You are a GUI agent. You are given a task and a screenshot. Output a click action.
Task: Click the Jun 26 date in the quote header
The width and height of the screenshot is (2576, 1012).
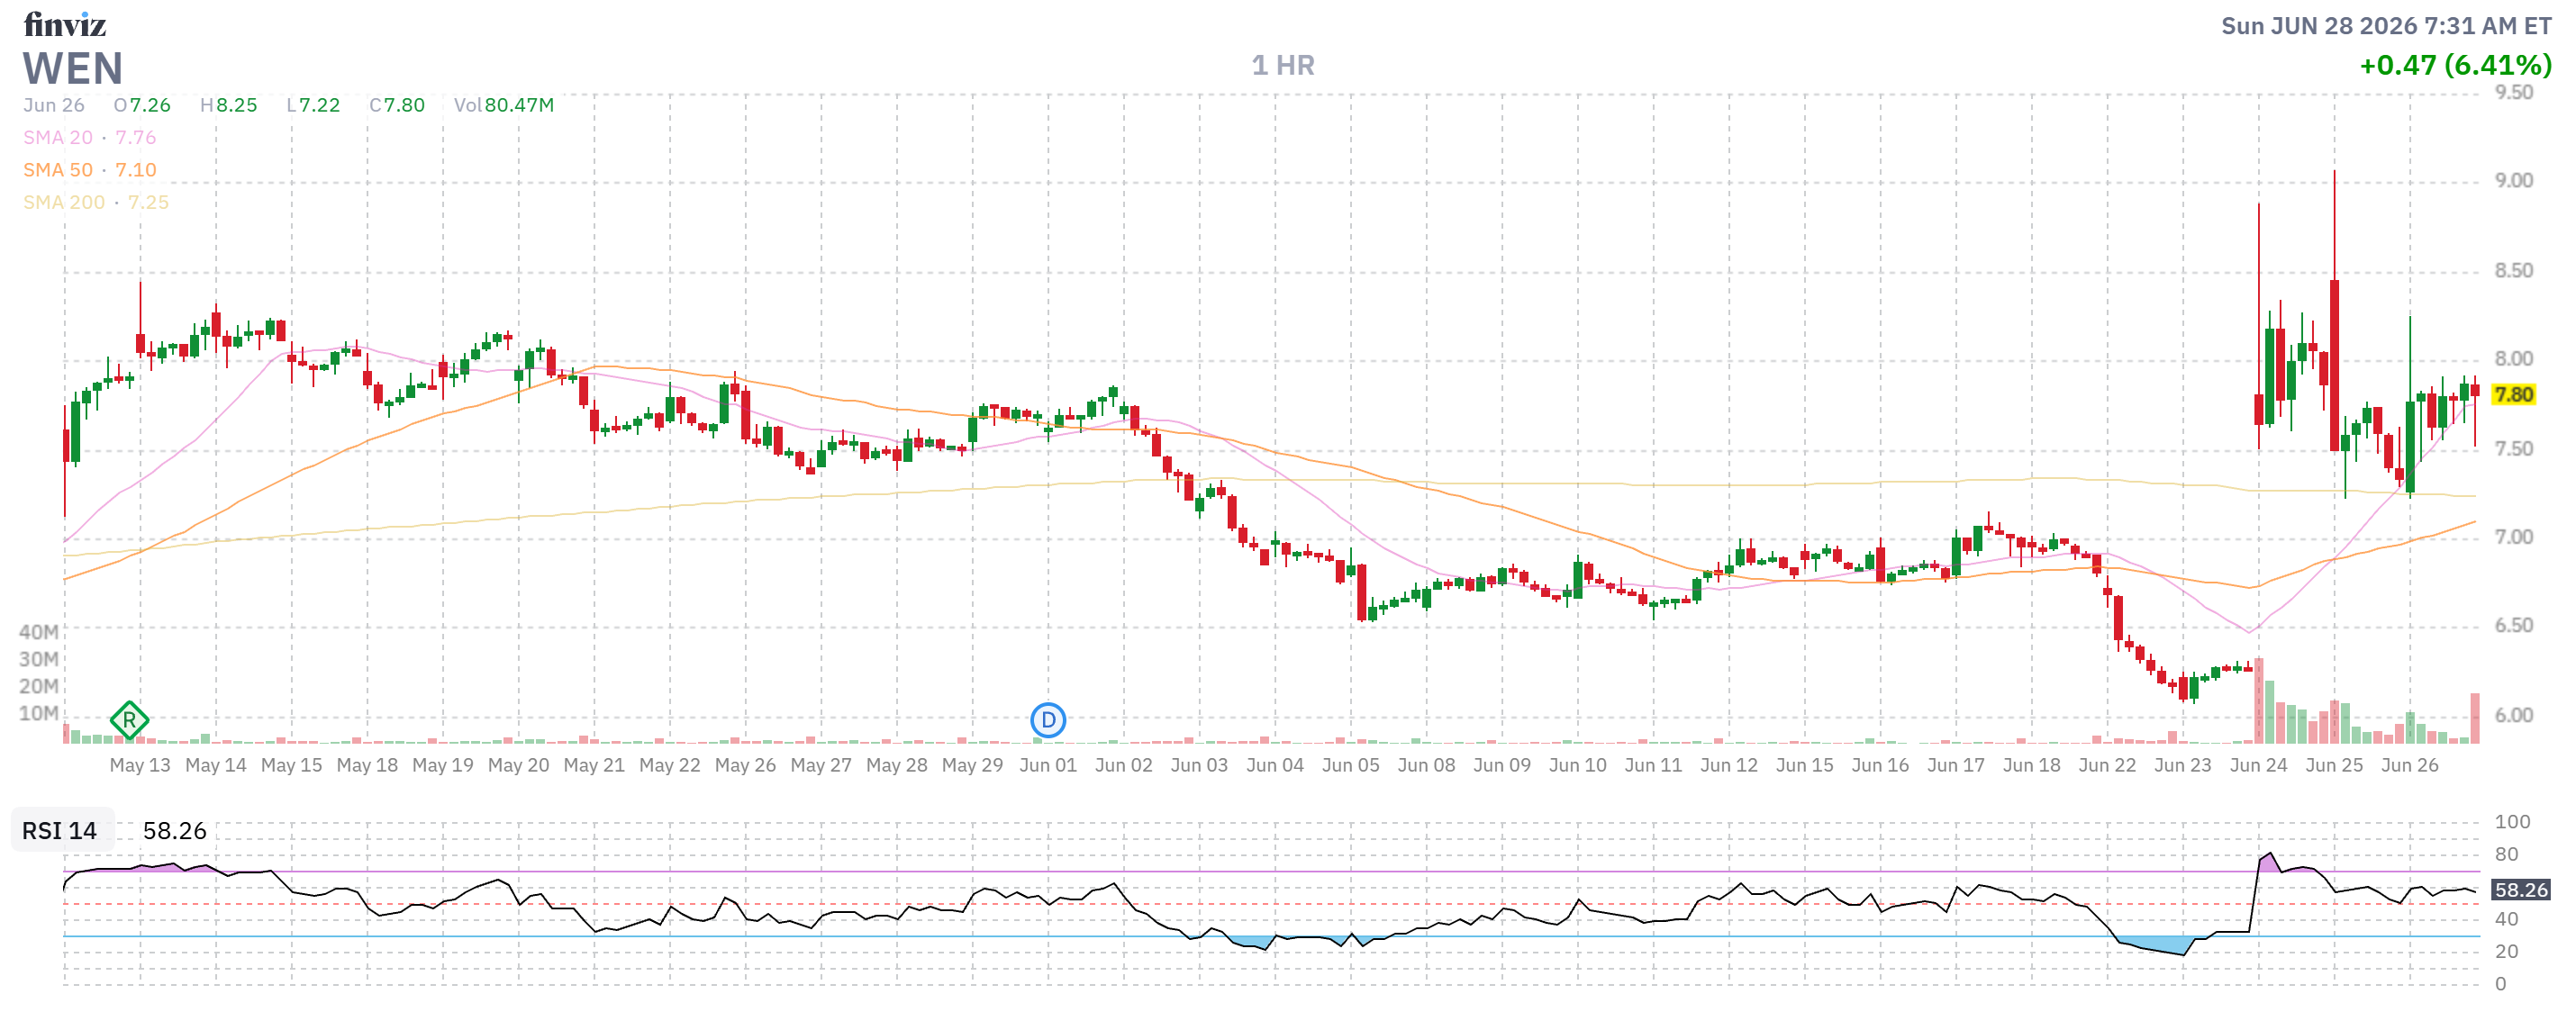54,105
